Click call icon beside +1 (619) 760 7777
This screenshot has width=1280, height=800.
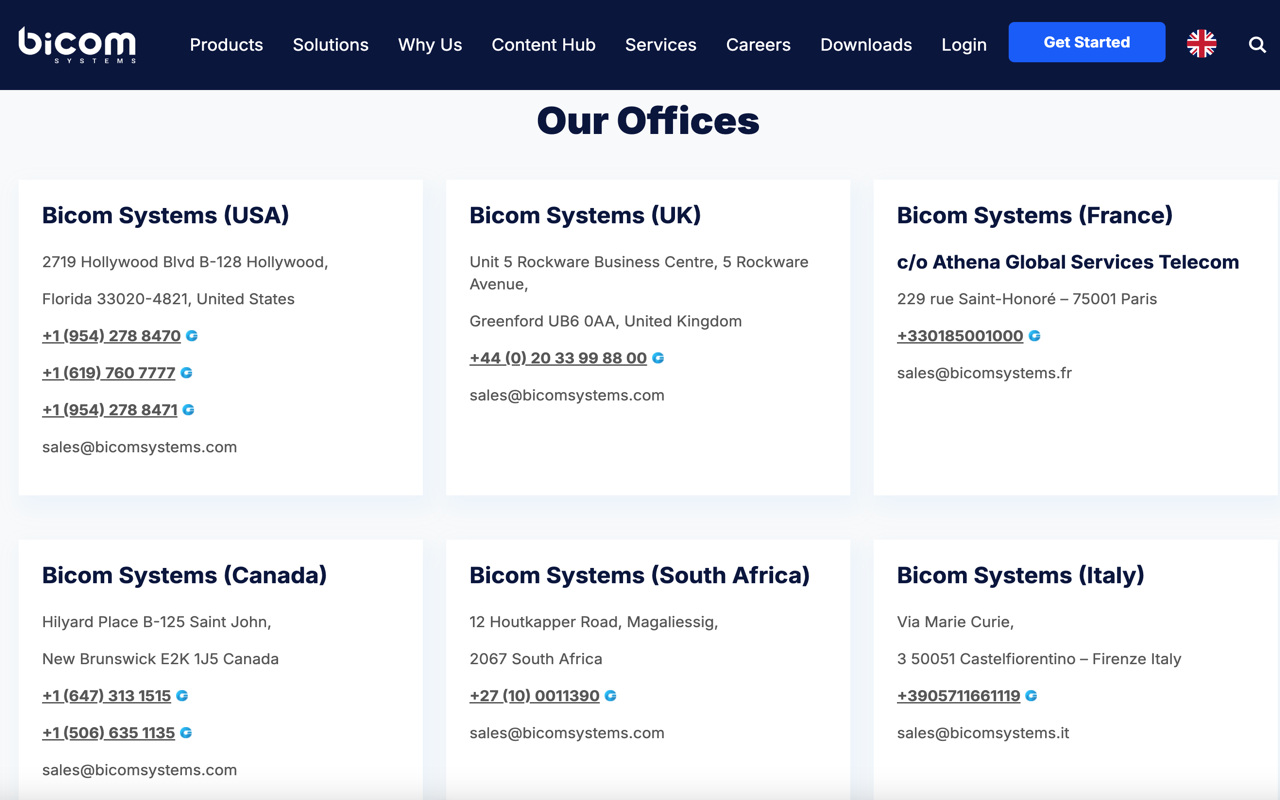coord(186,373)
